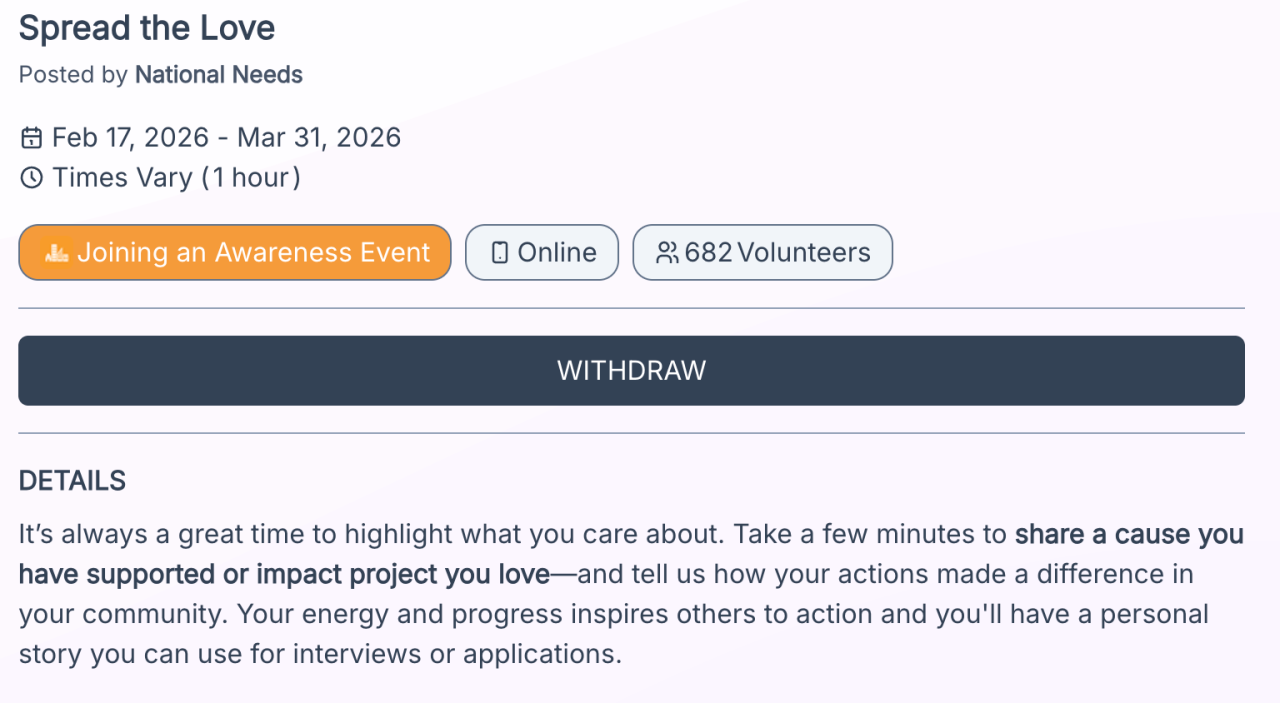This screenshot has width=1280, height=703.
Task: Click the clock icon beside Times Vary
Action: click(32, 178)
